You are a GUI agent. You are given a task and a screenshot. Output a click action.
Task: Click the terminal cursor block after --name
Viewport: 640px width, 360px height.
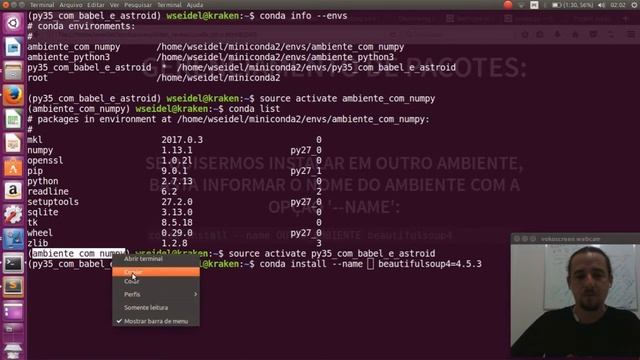click(370, 264)
